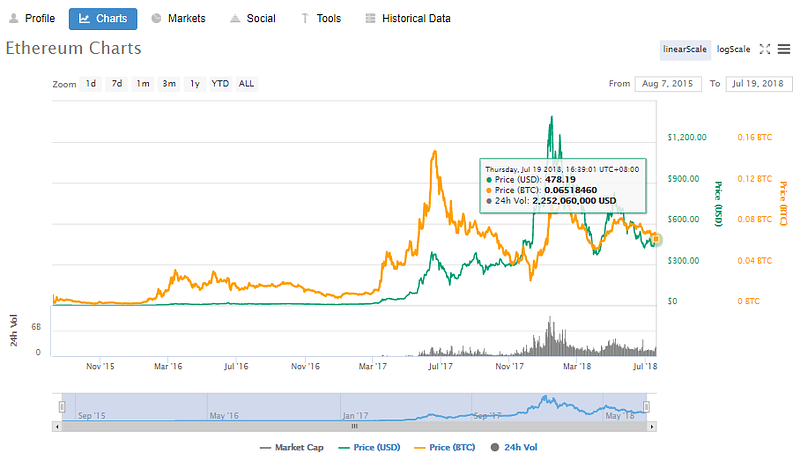800x462 pixels.
Task: Toggle Market Cap series in legend
Action: pos(292,448)
